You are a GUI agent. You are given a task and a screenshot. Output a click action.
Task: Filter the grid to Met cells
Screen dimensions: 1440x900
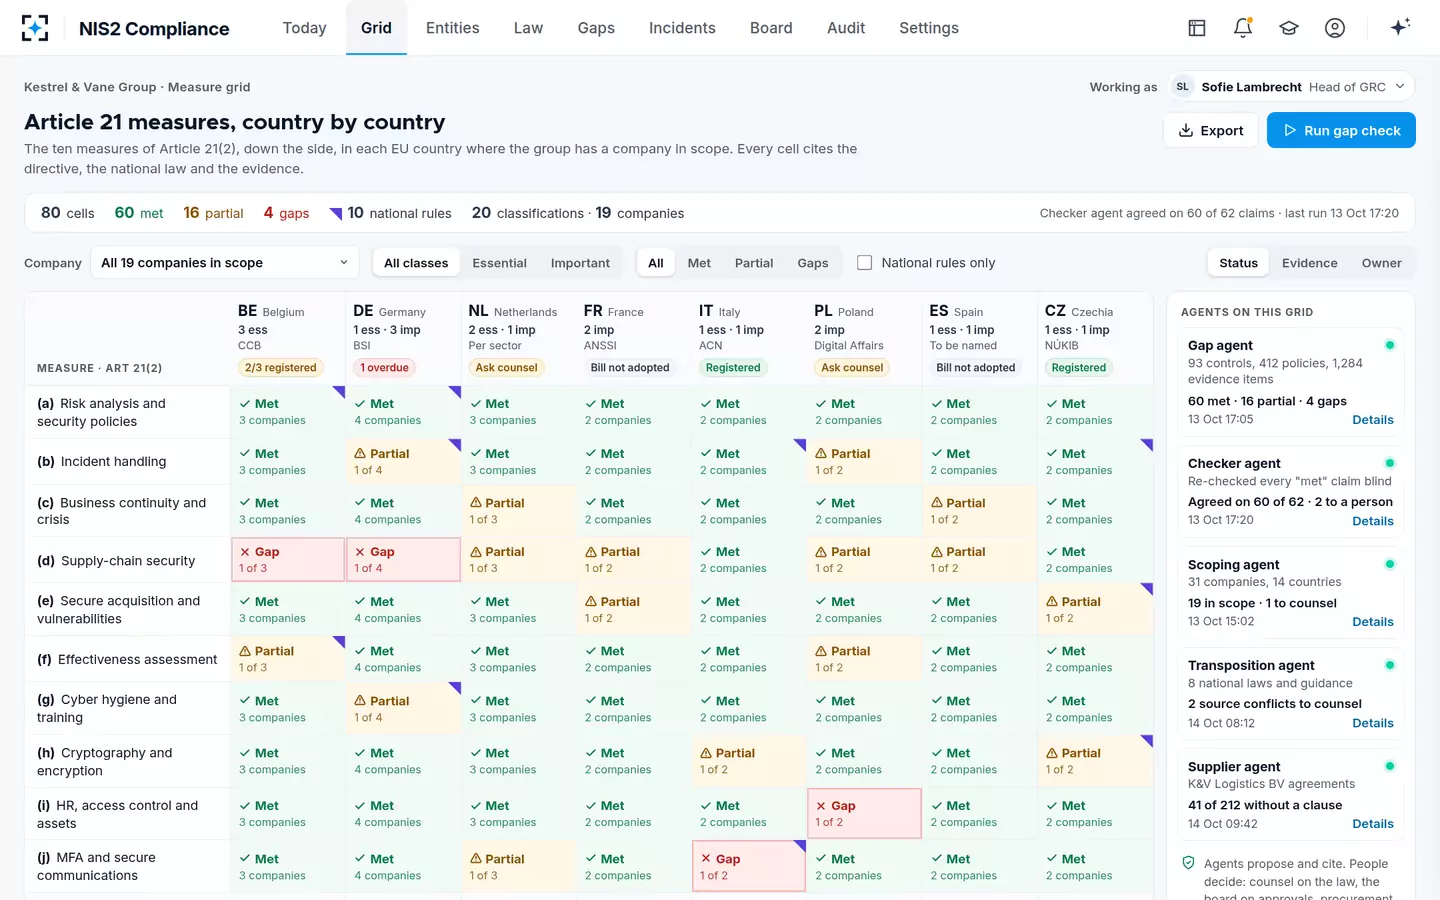(x=699, y=263)
